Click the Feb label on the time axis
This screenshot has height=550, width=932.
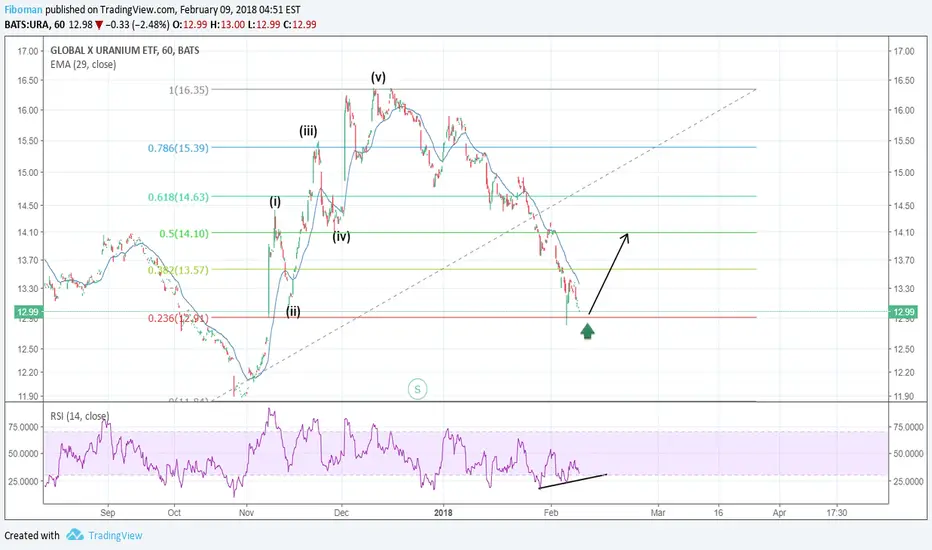[x=551, y=513]
